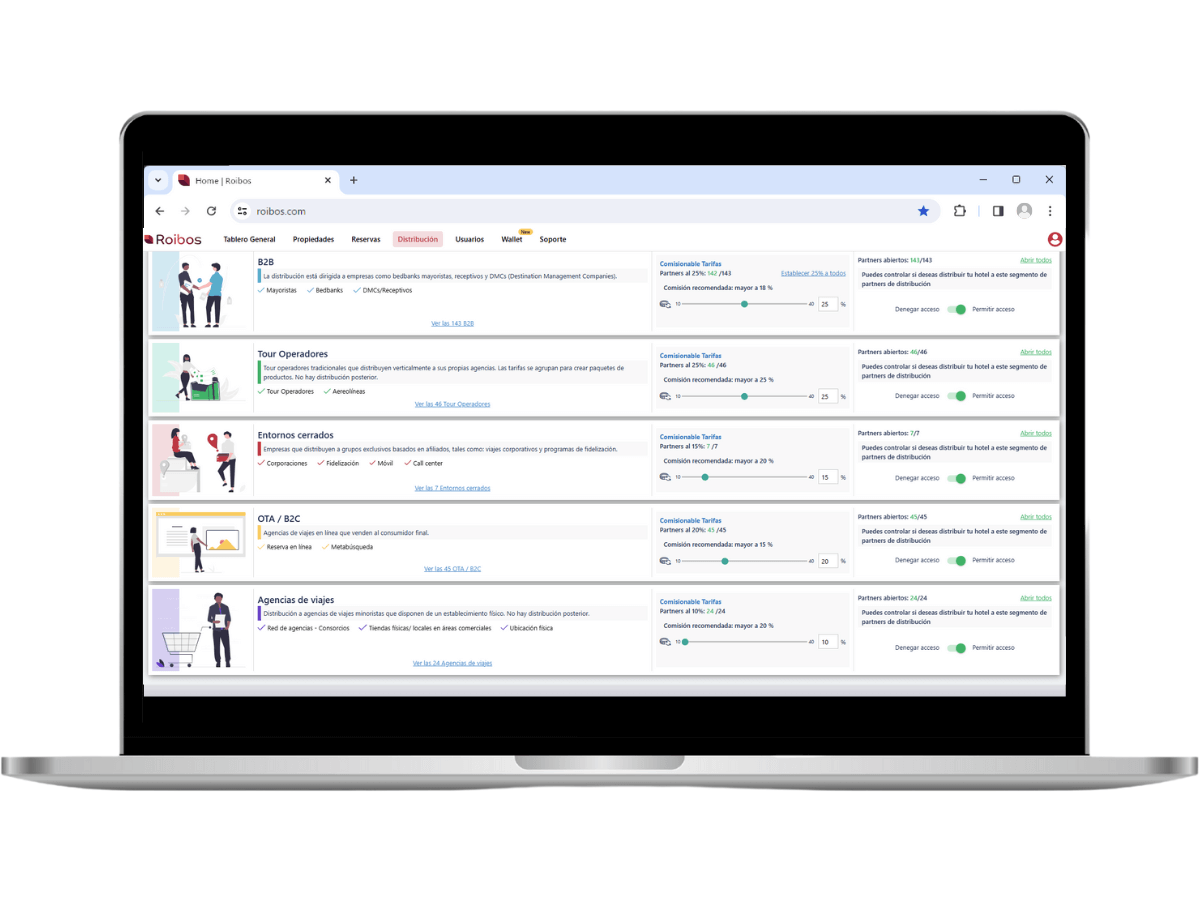Click the browser back arrow
This screenshot has height=900, width=1200.
[x=160, y=211]
